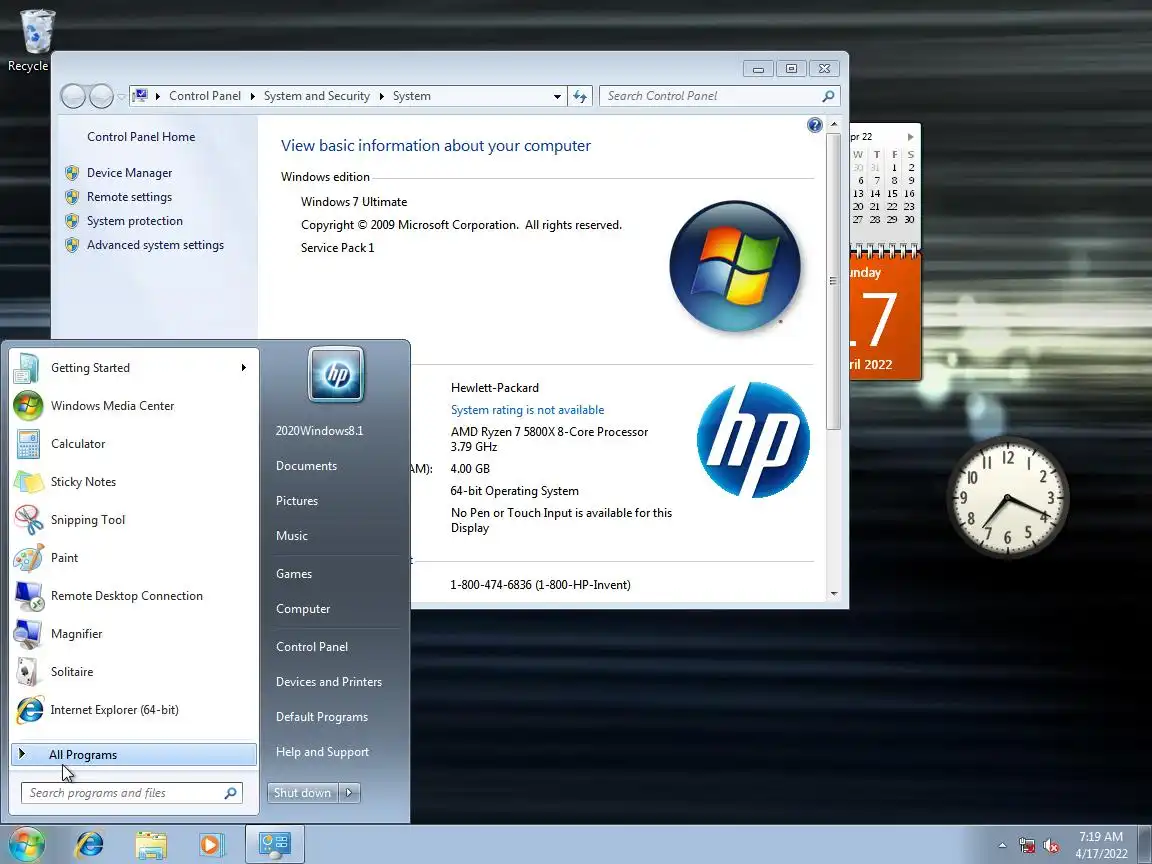Viewport: 1152px width, 864px height.
Task: Go to next month on calendar gadget
Action: click(x=910, y=137)
